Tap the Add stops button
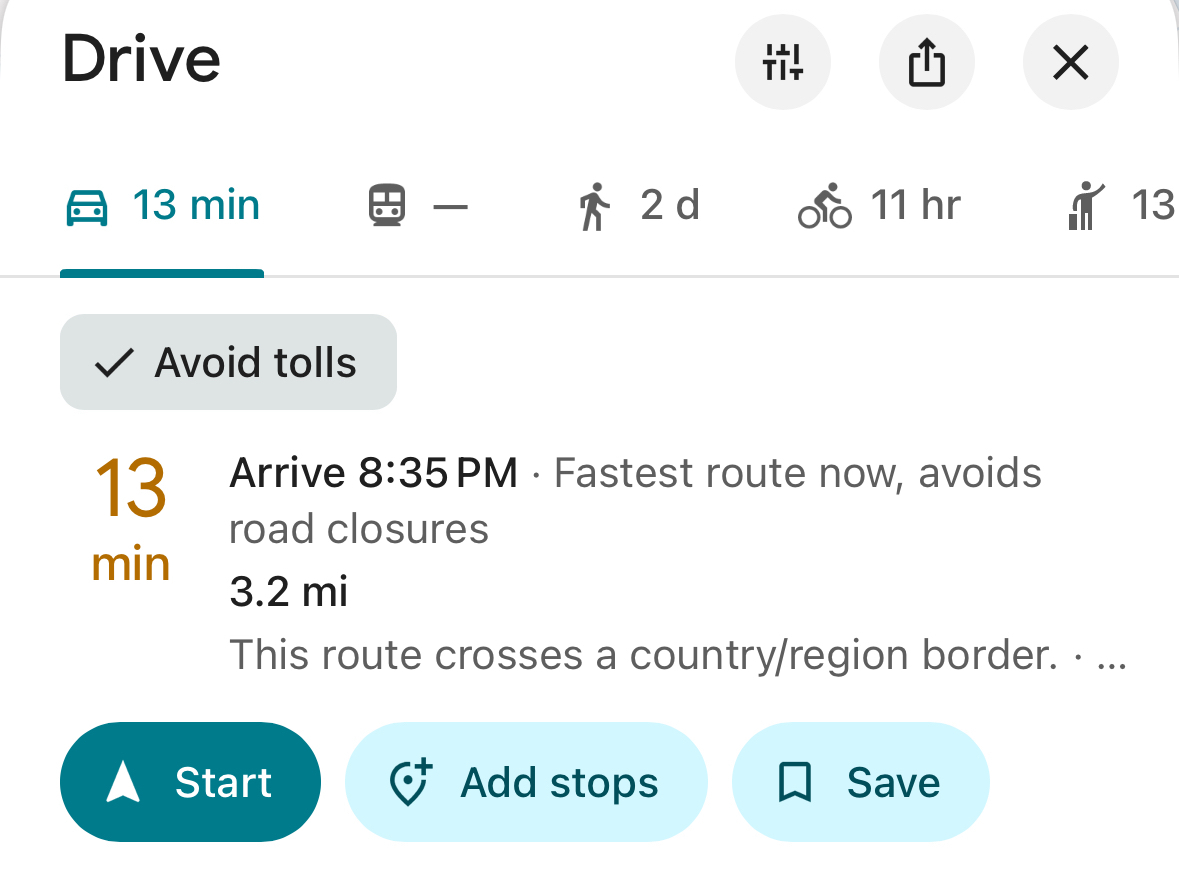Image resolution: width=1179 pixels, height=887 pixels. [526, 782]
